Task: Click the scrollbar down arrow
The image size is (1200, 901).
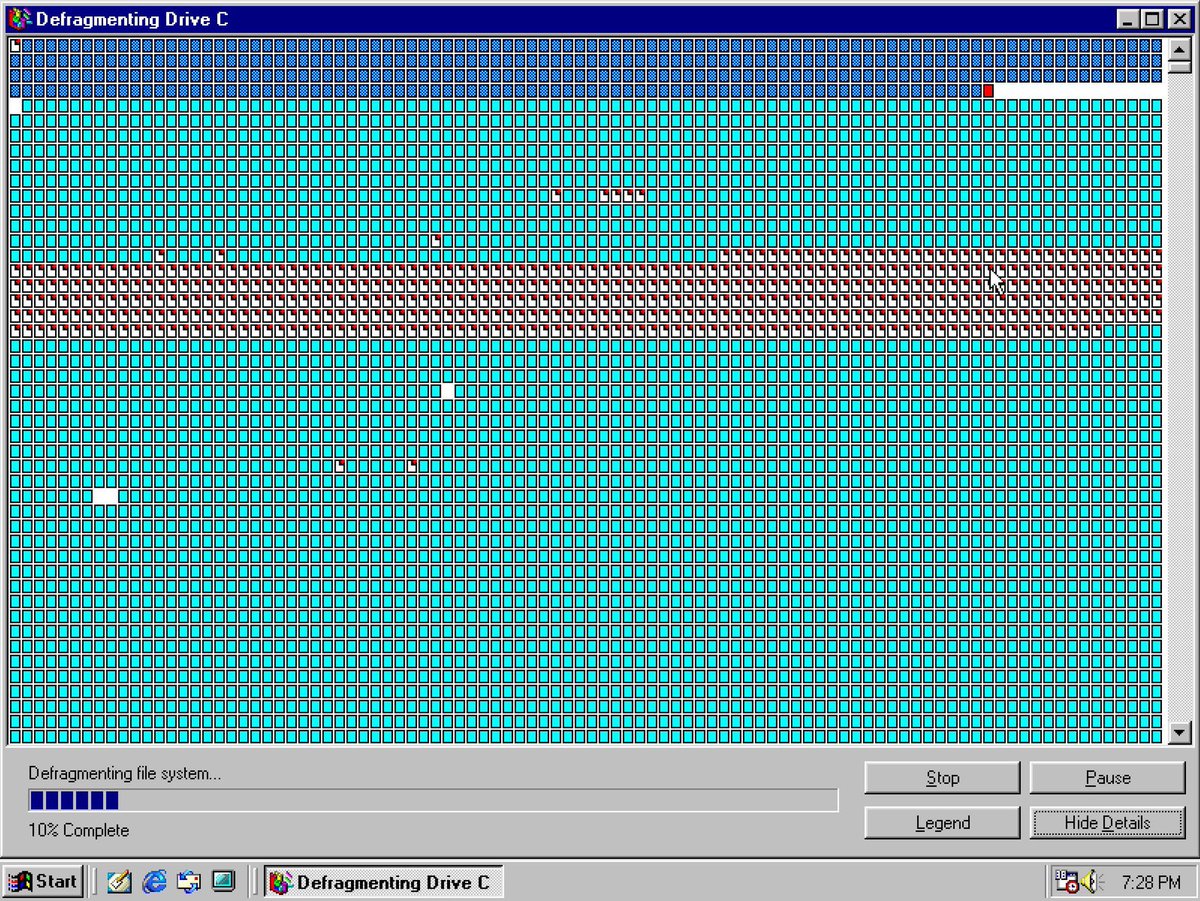Action: (x=1180, y=732)
